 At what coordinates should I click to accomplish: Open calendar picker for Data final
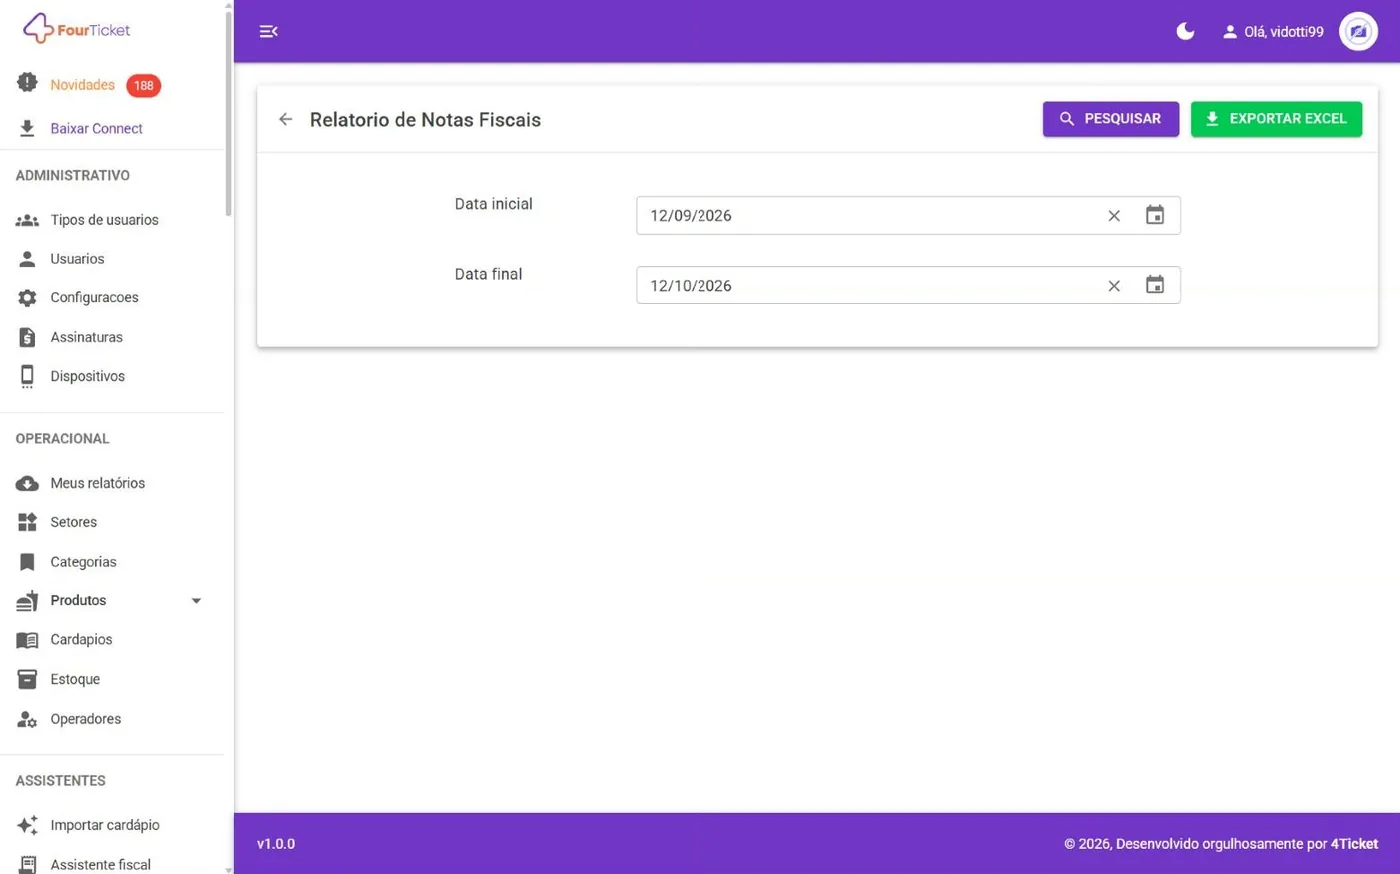click(1155, 285)
